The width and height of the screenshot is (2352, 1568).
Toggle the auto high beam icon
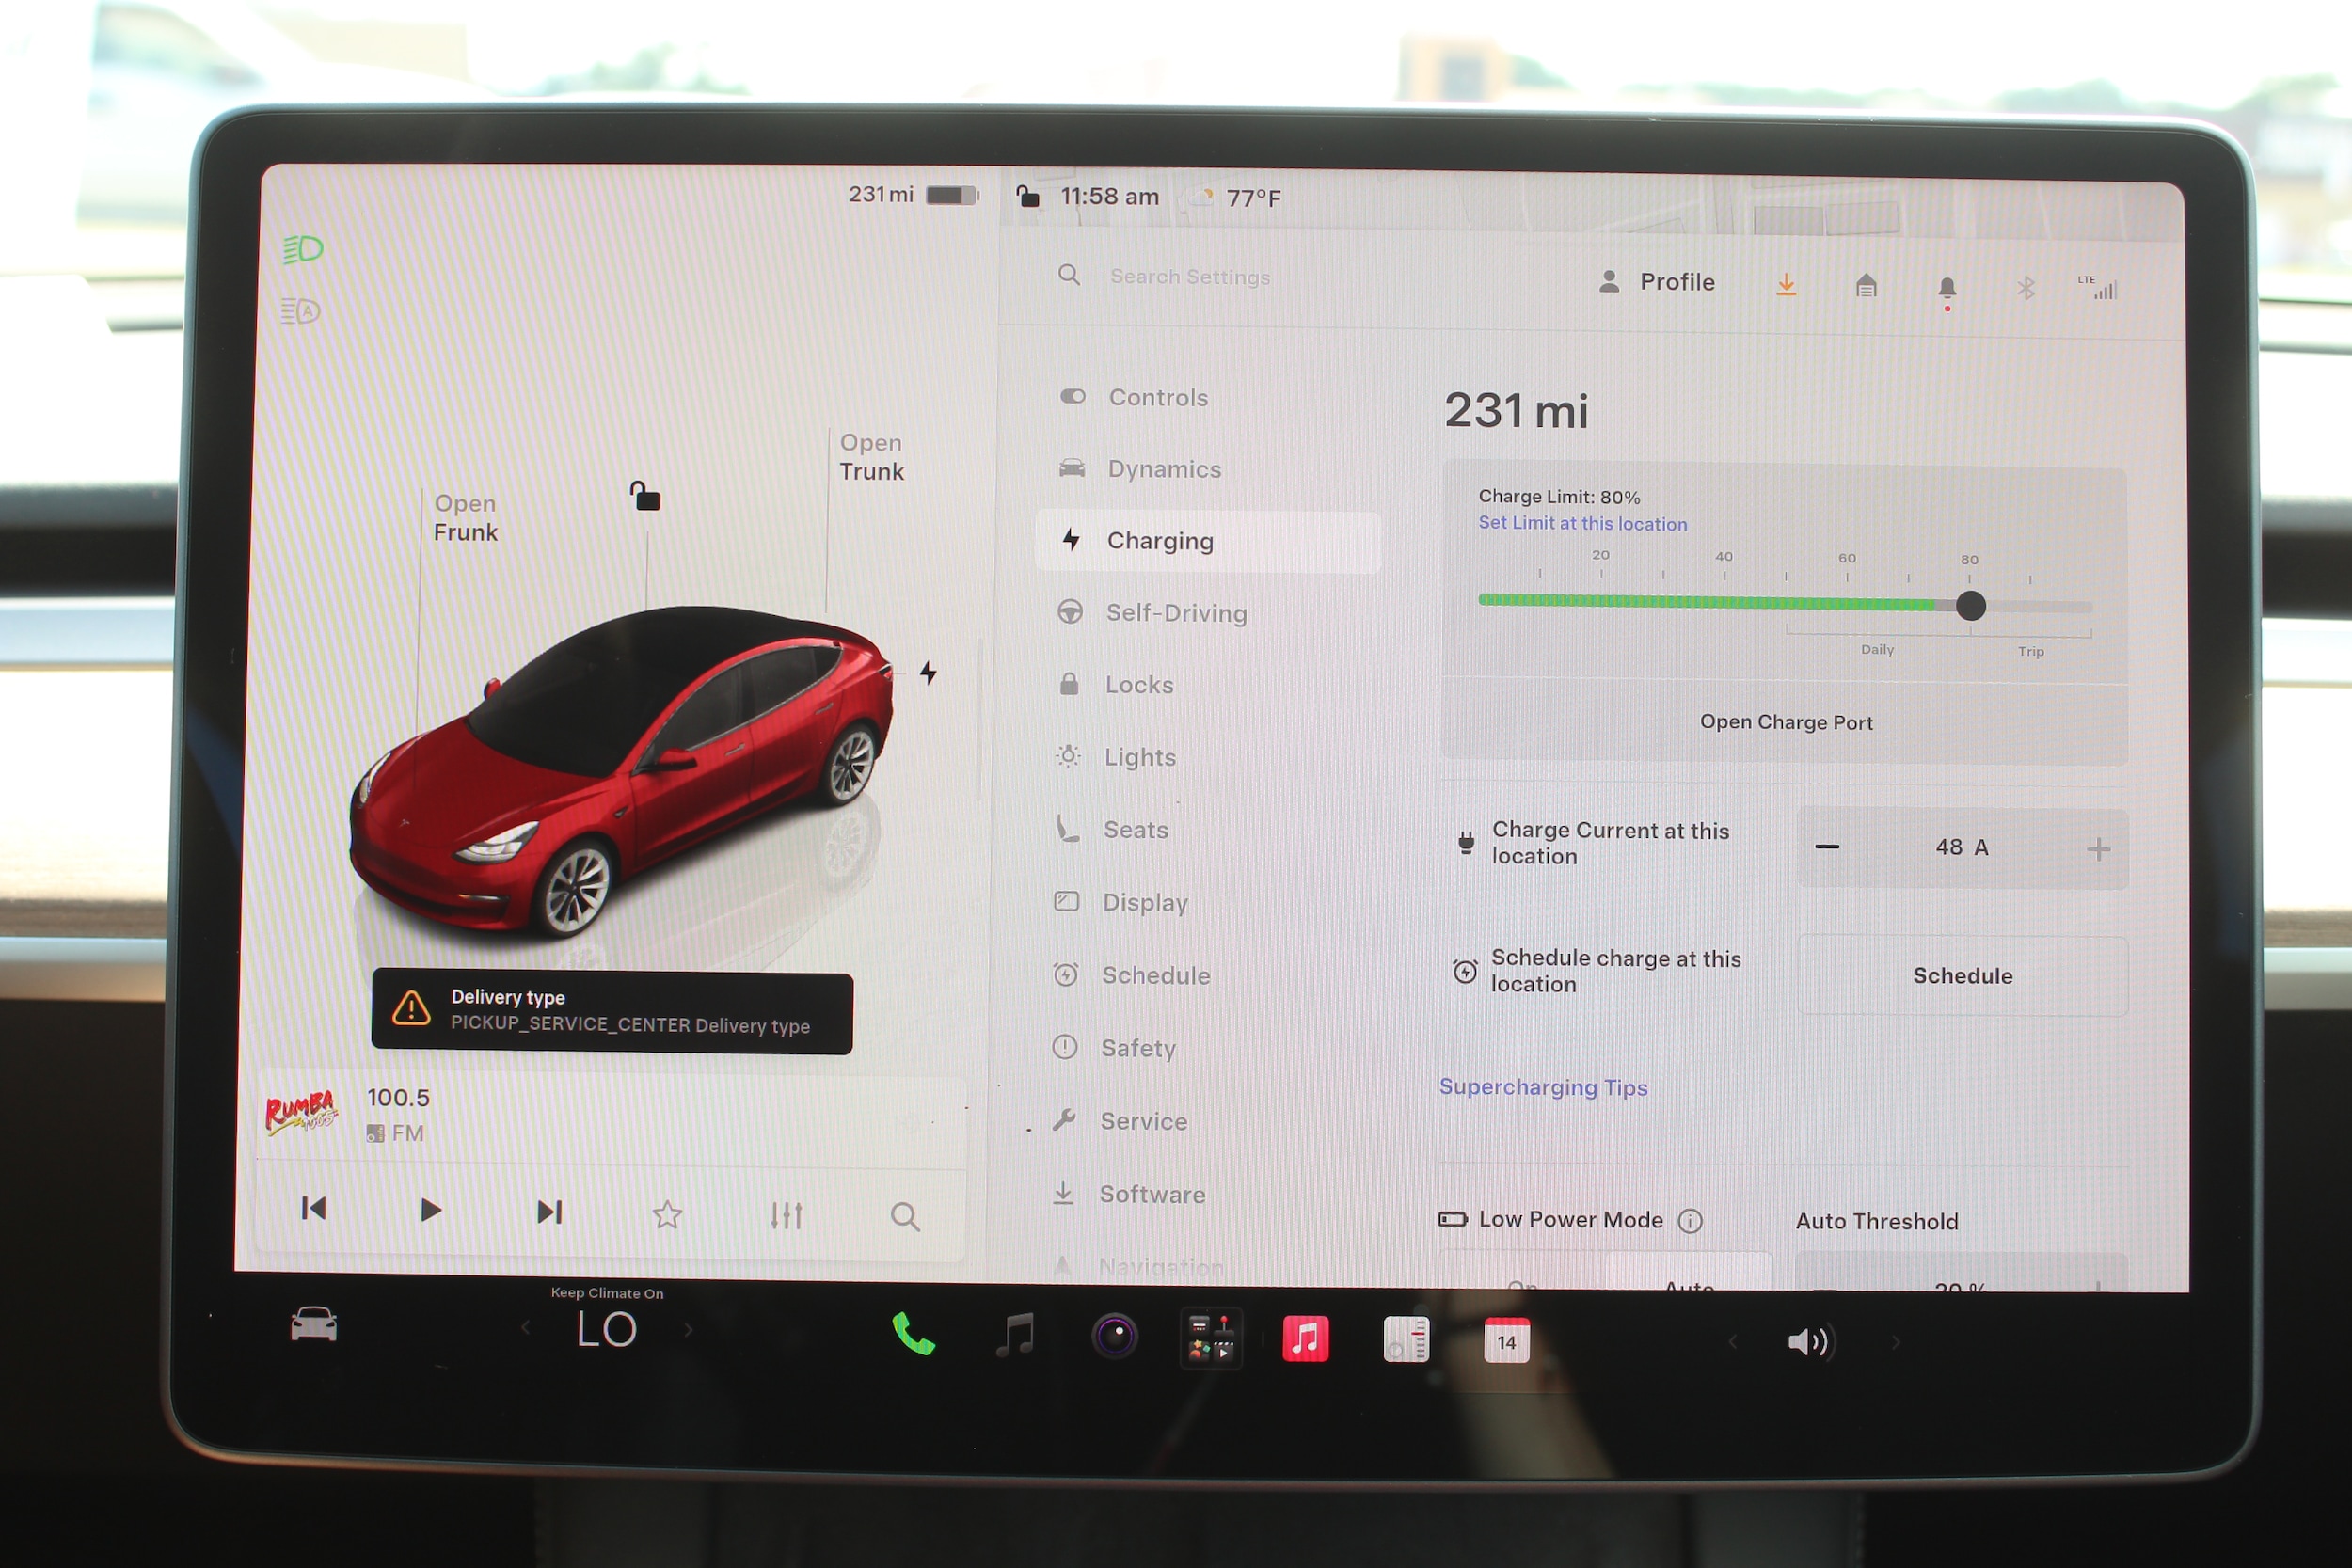(300, 311)
